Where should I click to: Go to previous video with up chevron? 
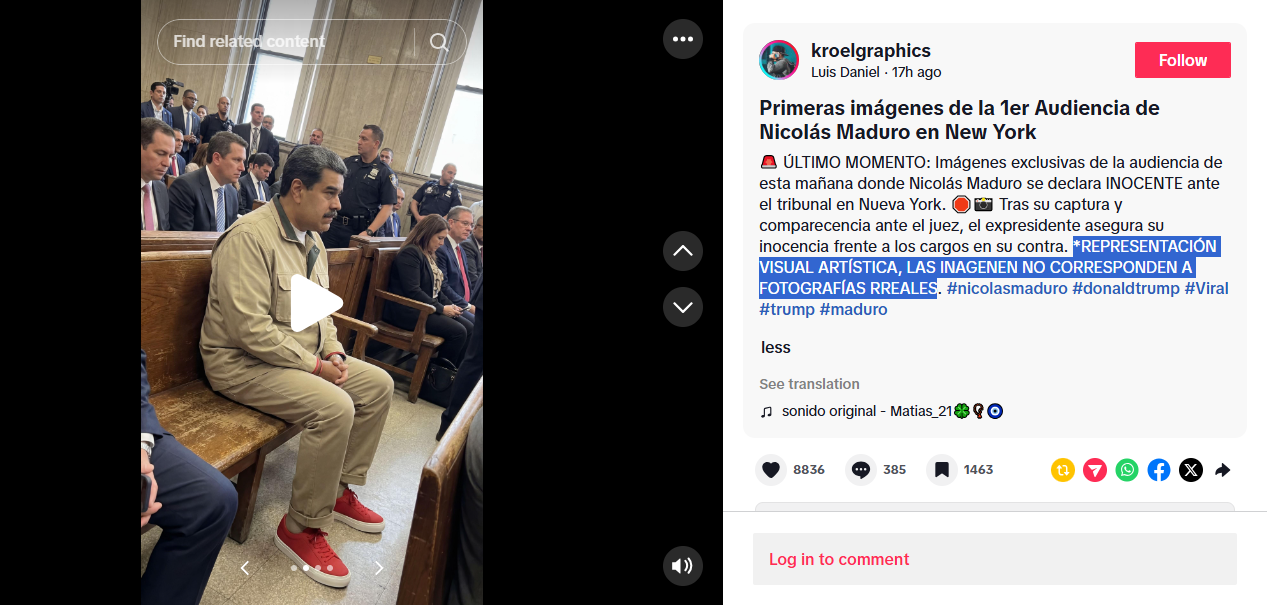[x=683, y=251]
